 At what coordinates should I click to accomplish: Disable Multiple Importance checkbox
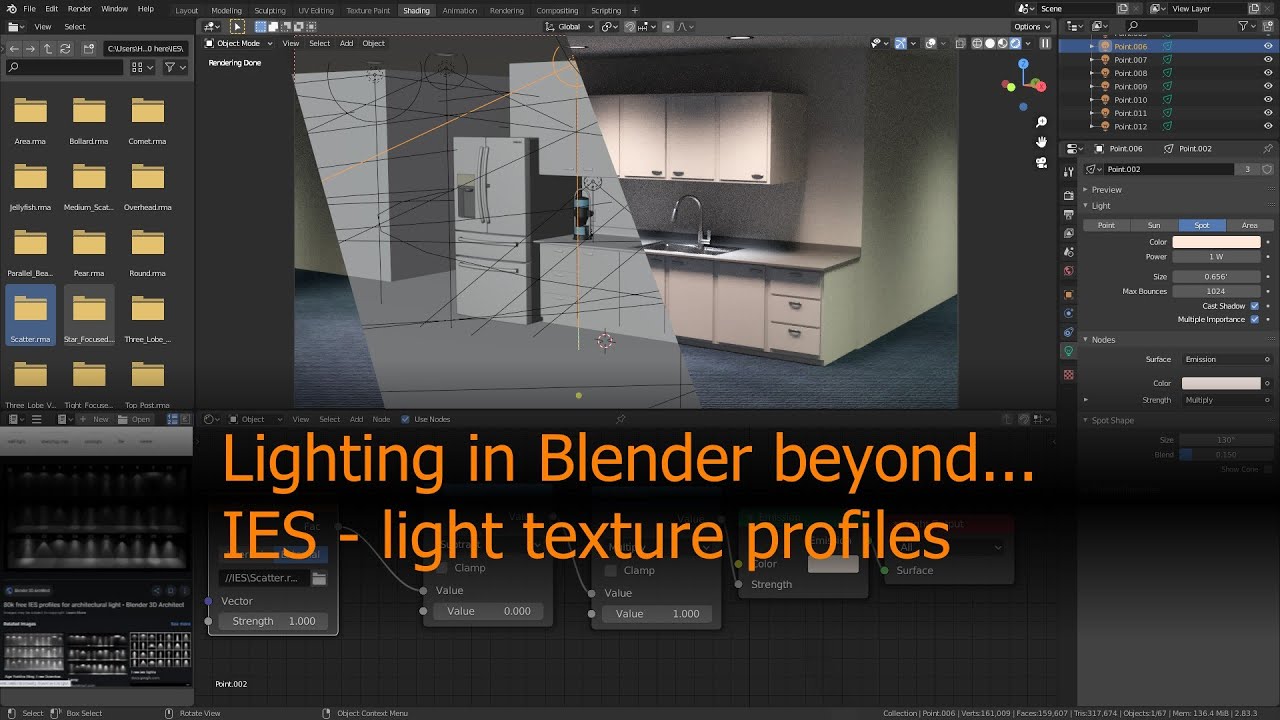click(1254, 319)
